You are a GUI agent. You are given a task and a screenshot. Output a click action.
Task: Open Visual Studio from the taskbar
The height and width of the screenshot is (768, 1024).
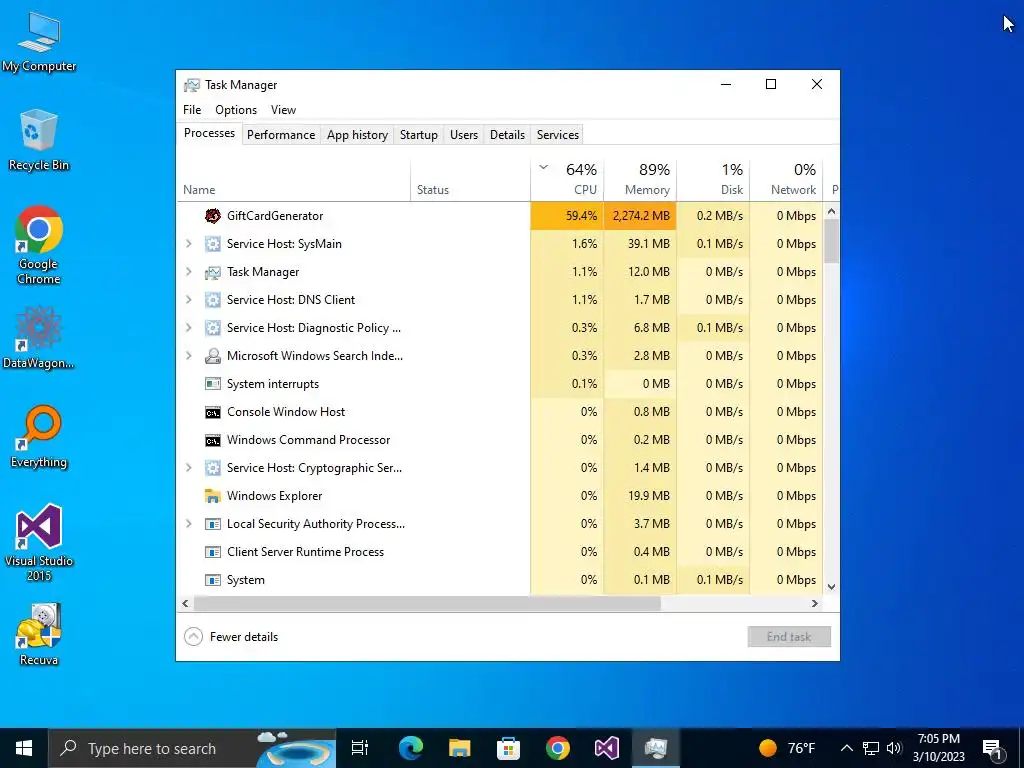pyautogui.click(x=607, y=748)
